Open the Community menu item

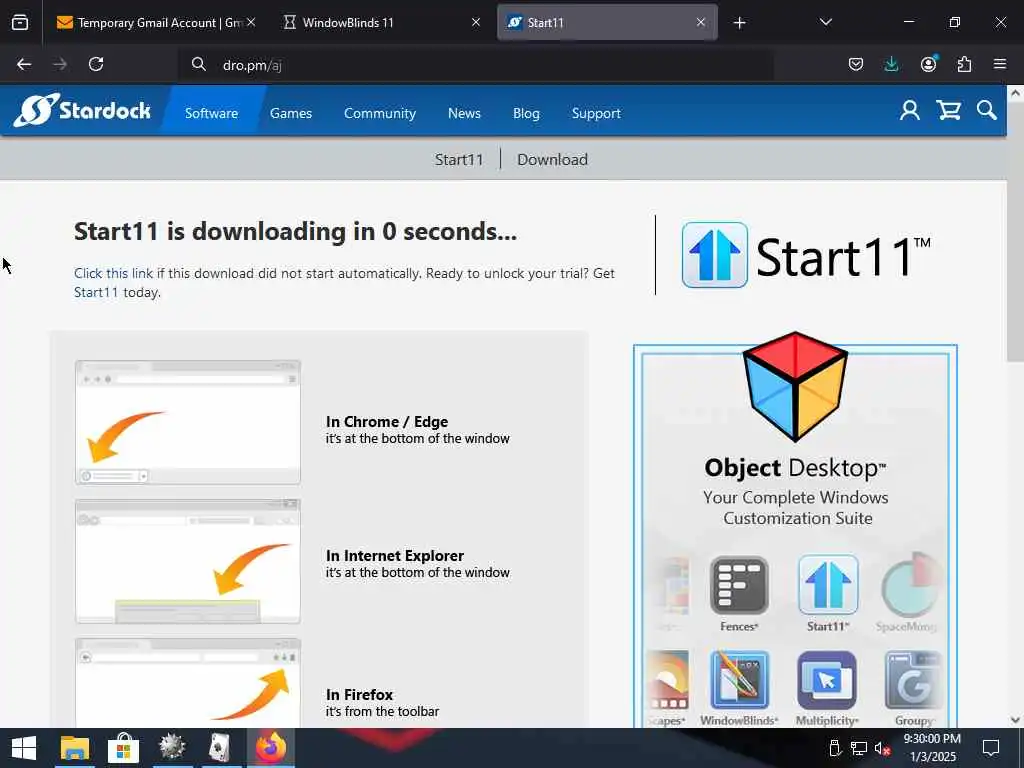[x=379, y=113]
